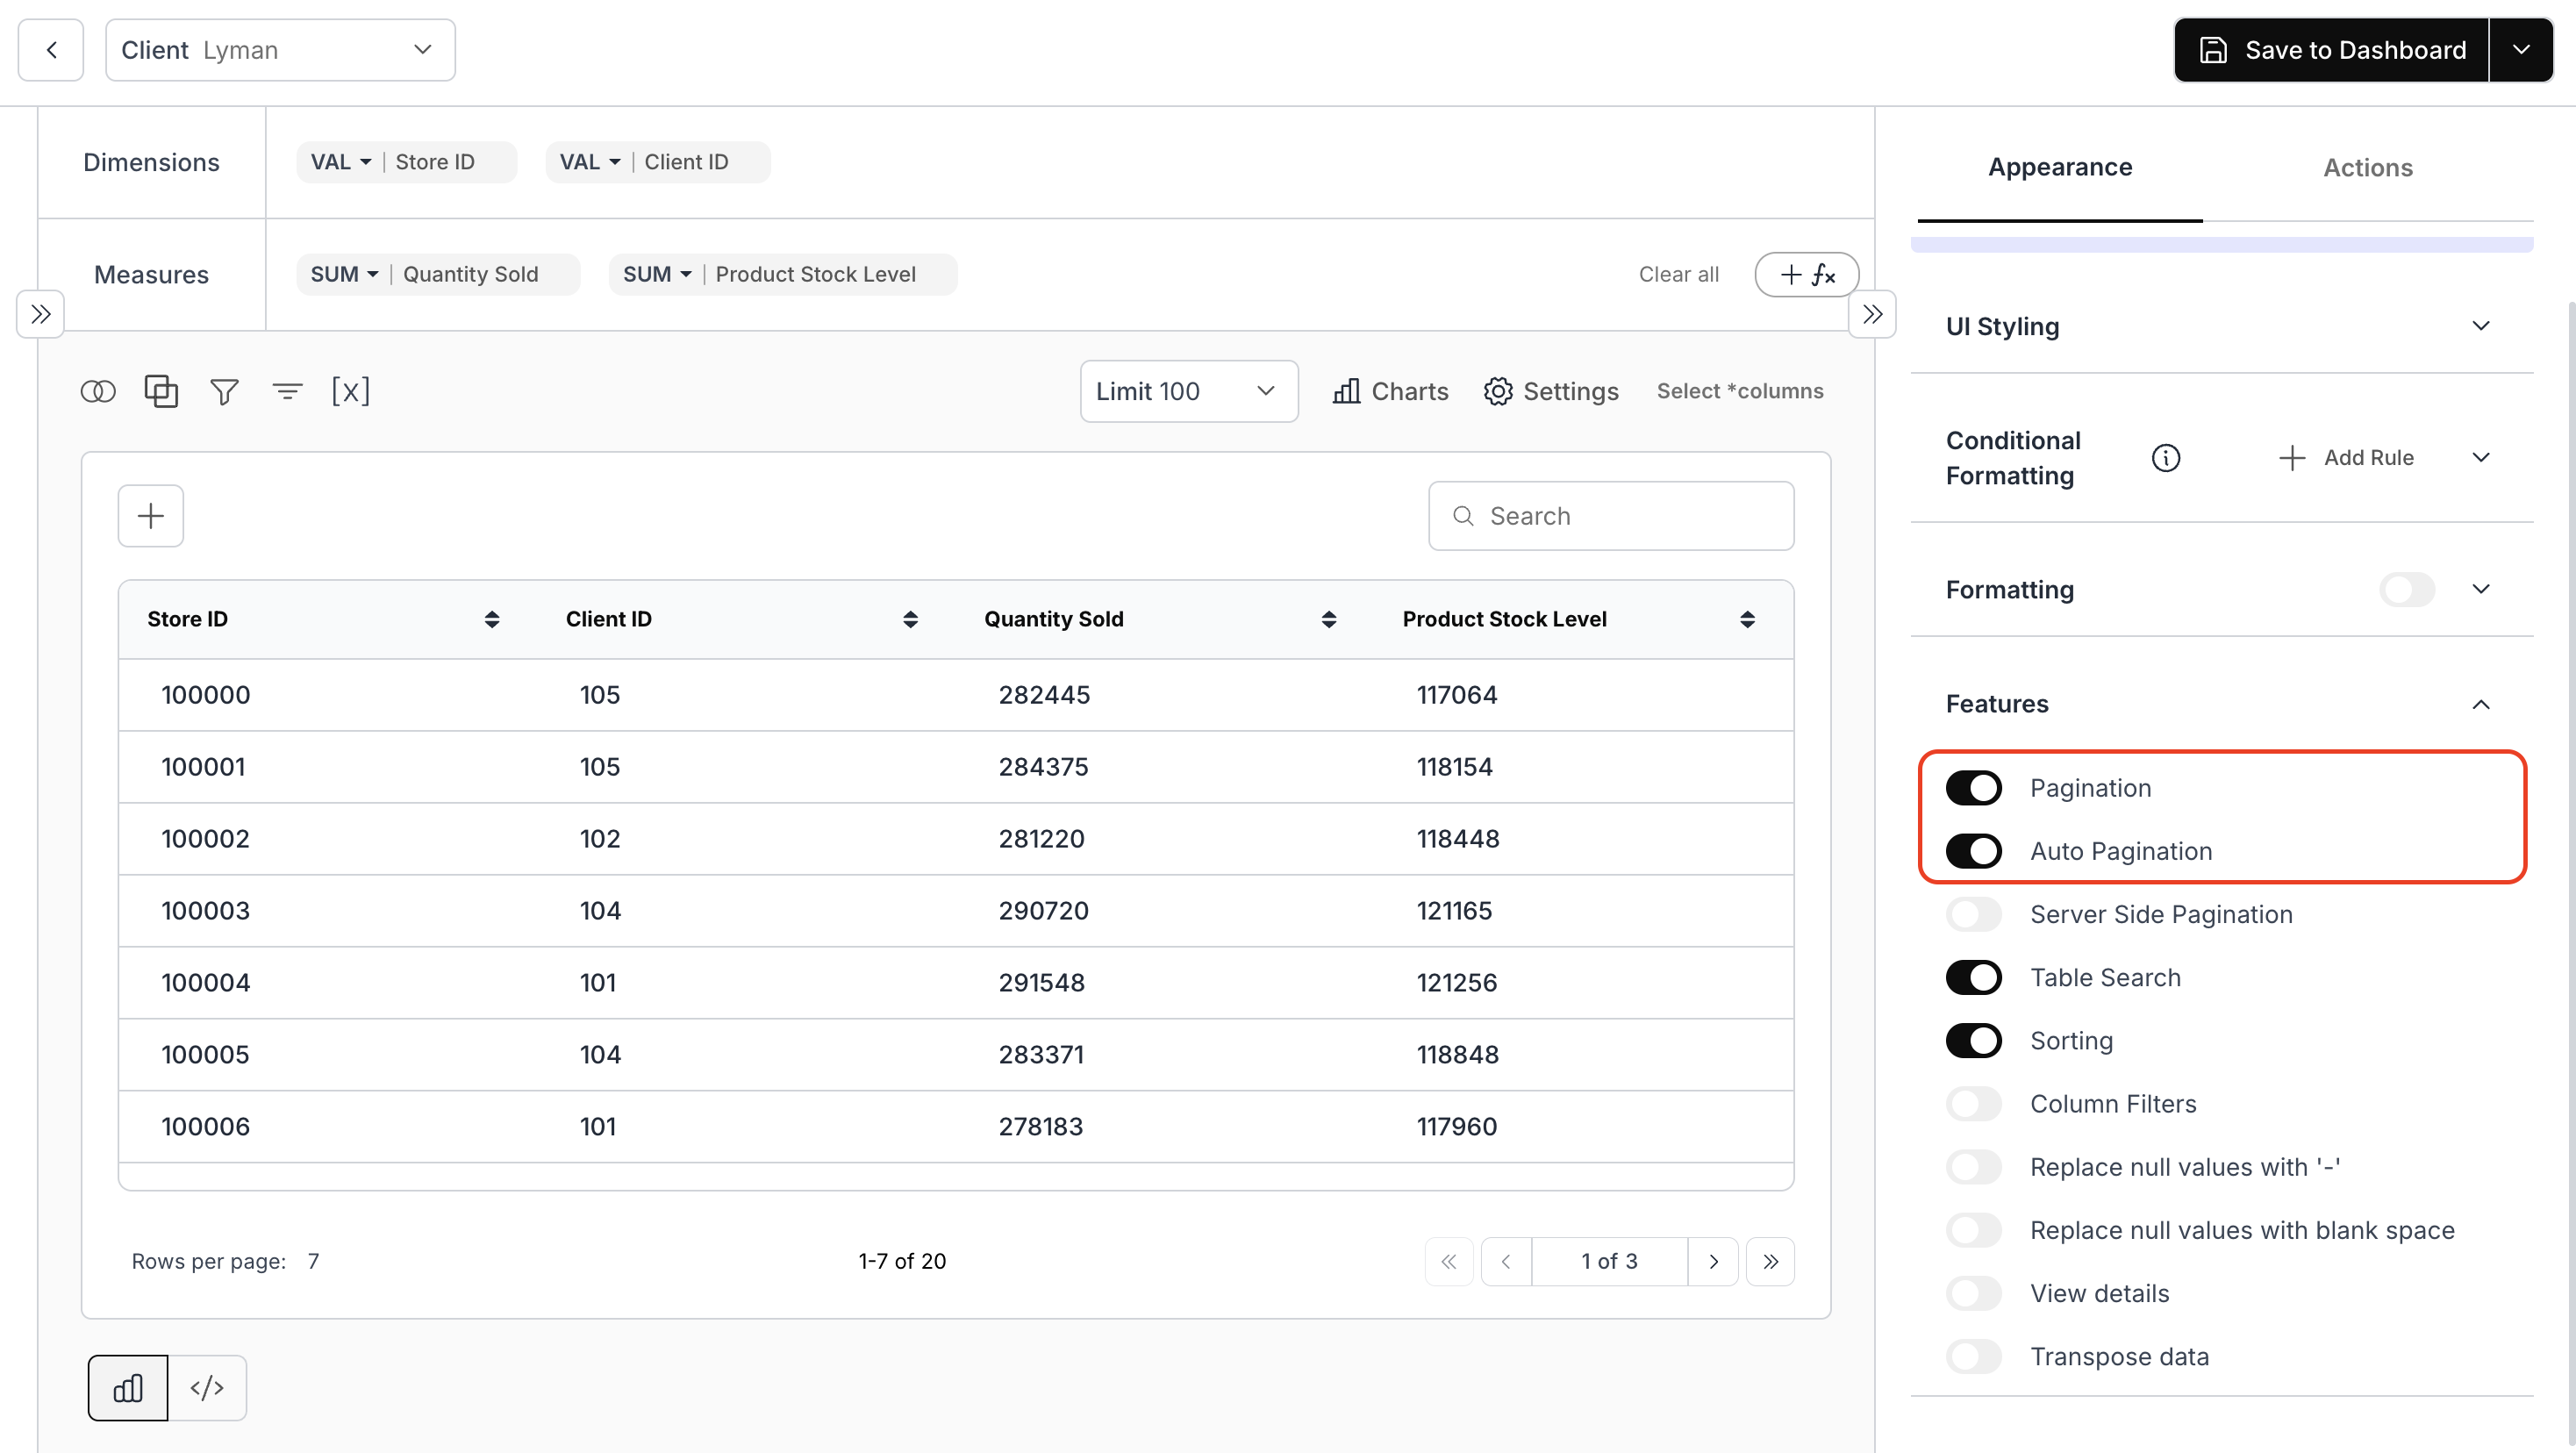Switch to the Actions tab

tap(2367, 167)
